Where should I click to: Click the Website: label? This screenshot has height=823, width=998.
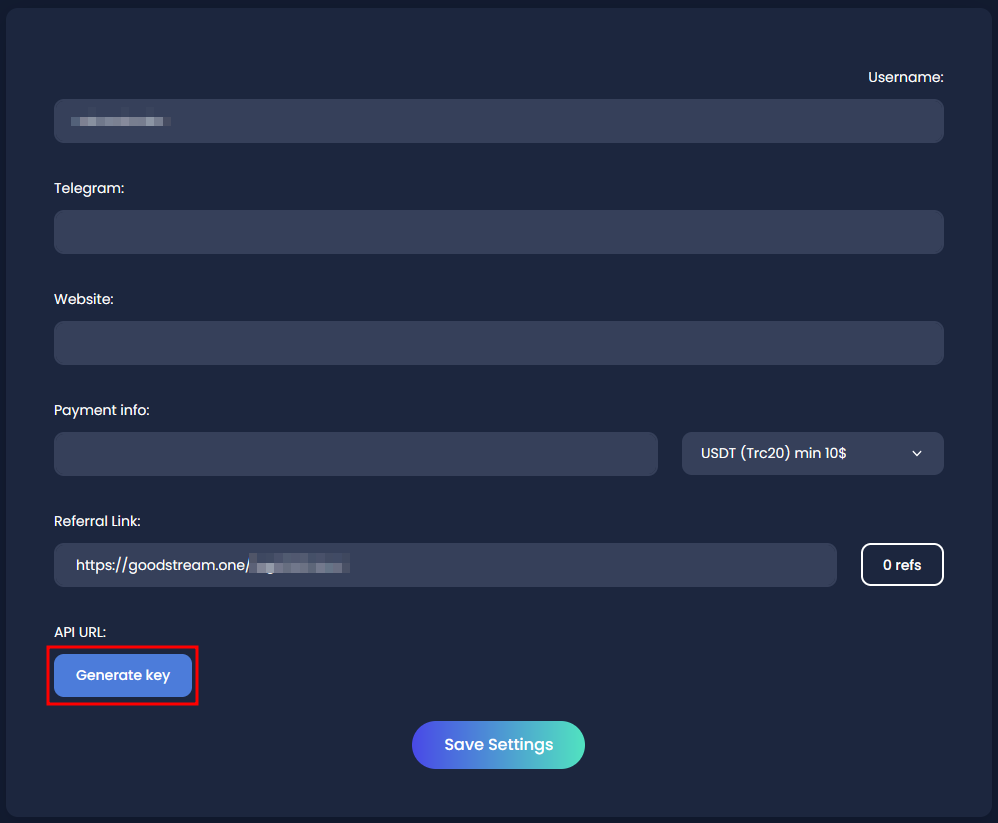[x=84, y=299]
